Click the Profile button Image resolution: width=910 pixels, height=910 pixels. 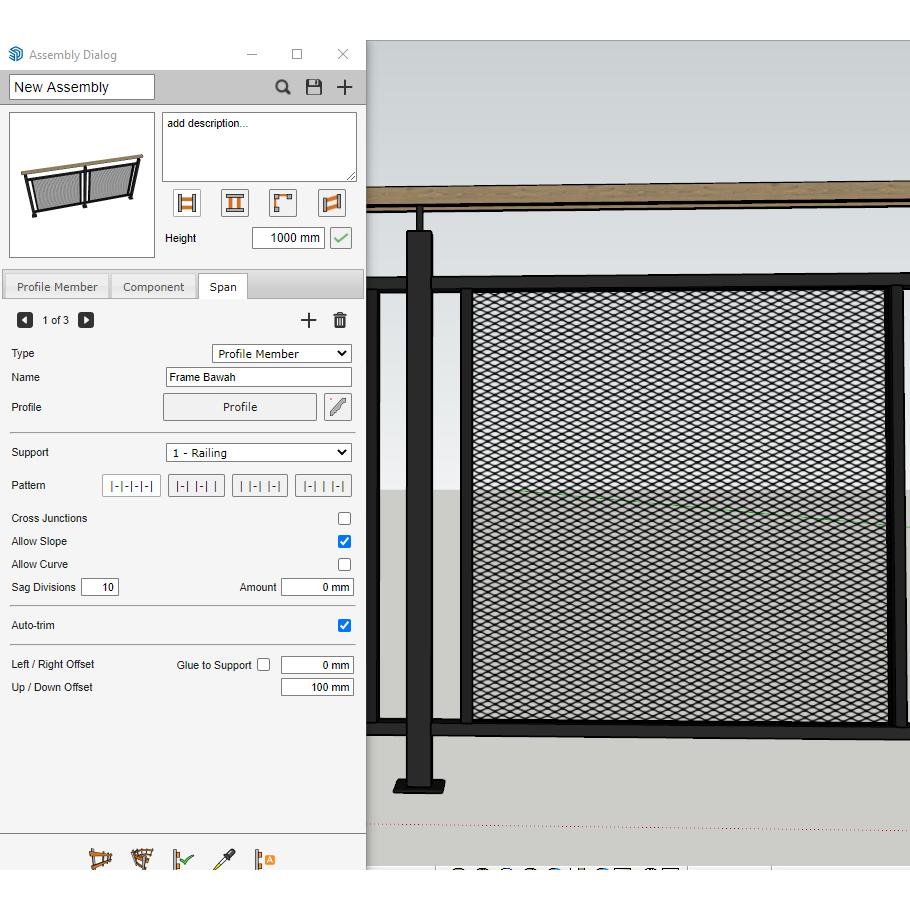click(x=240, y=407)
